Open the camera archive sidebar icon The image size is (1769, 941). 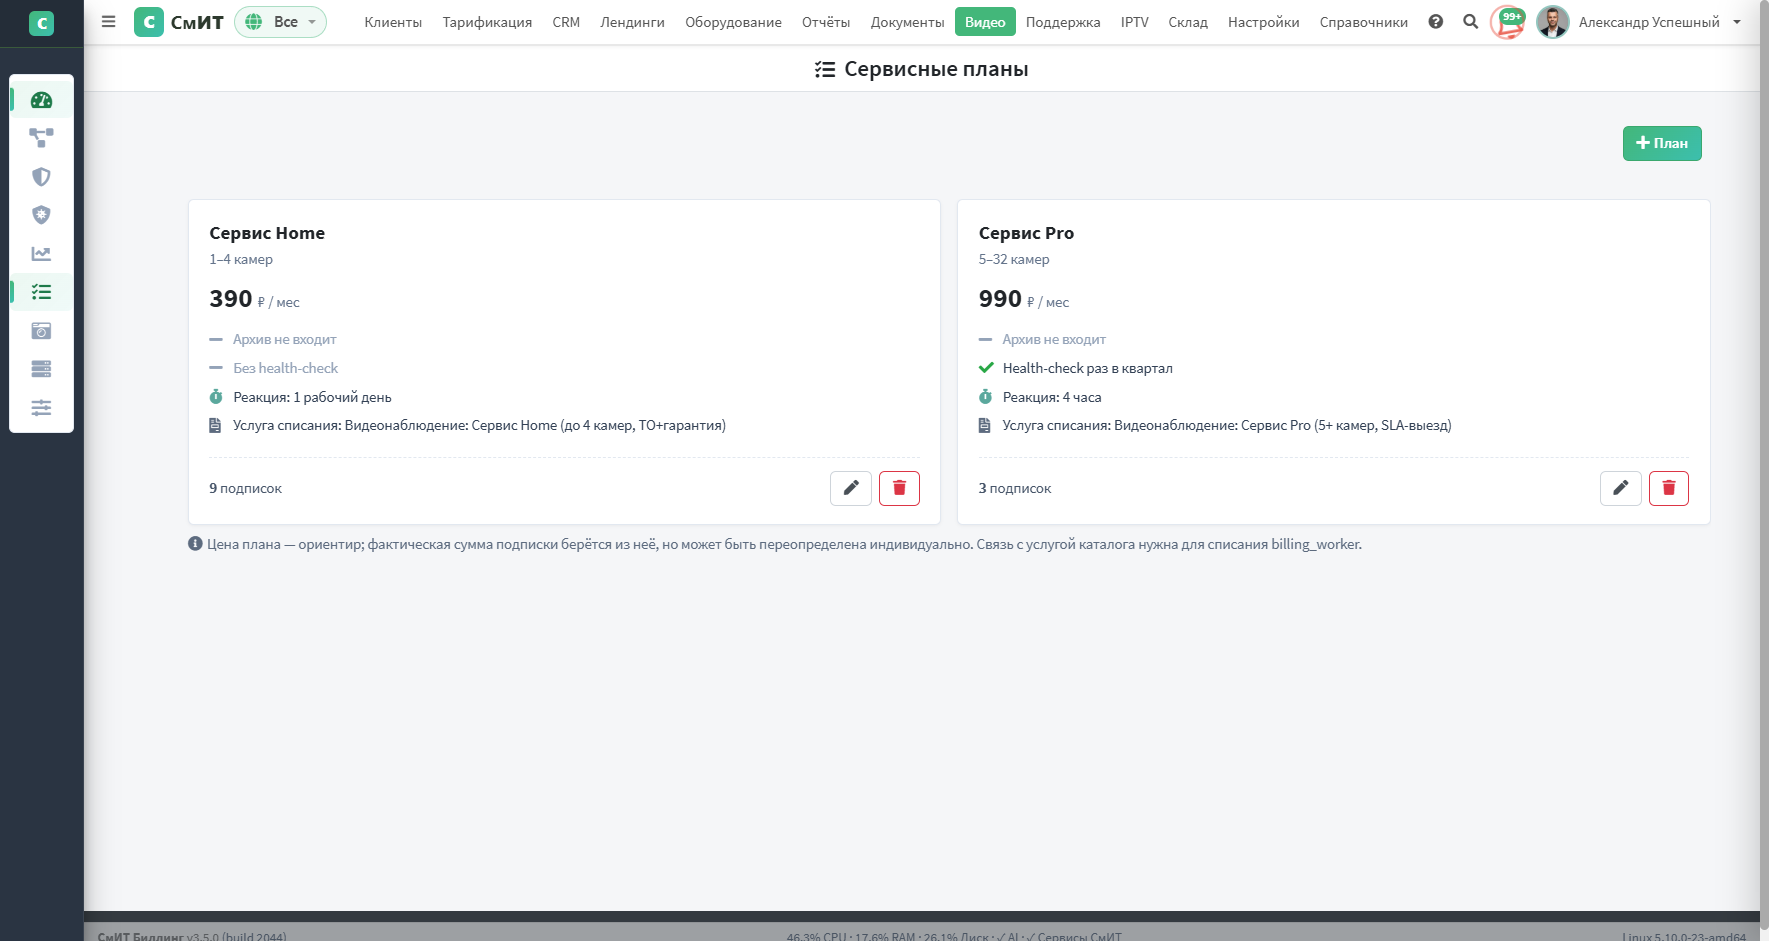[x=41, y=331]
